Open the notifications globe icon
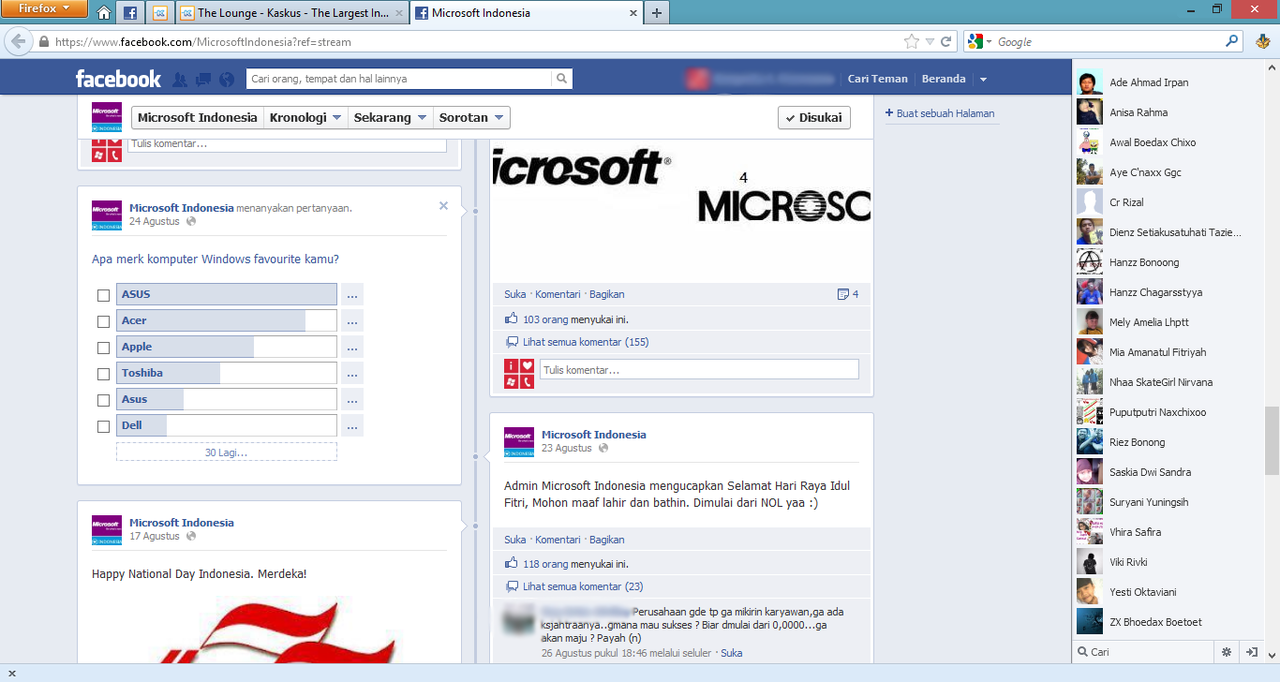 point(226,79)
